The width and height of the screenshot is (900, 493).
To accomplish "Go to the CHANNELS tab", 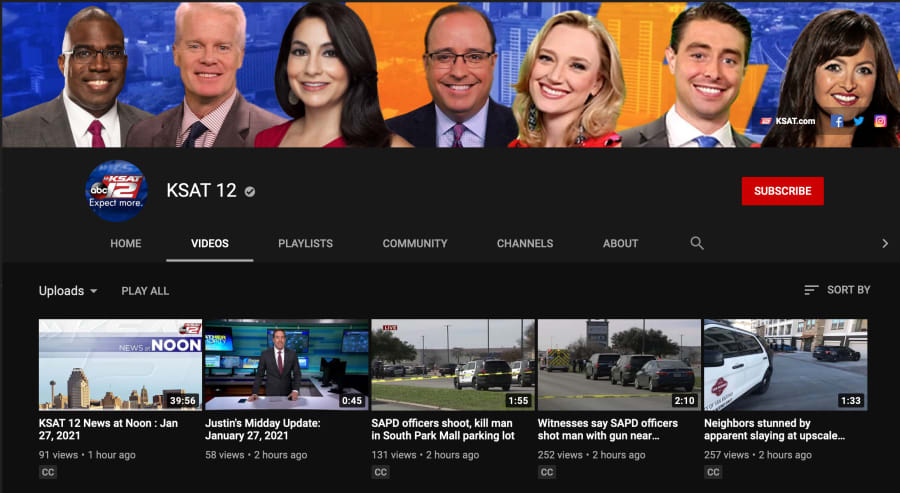I will click(525, 243).
